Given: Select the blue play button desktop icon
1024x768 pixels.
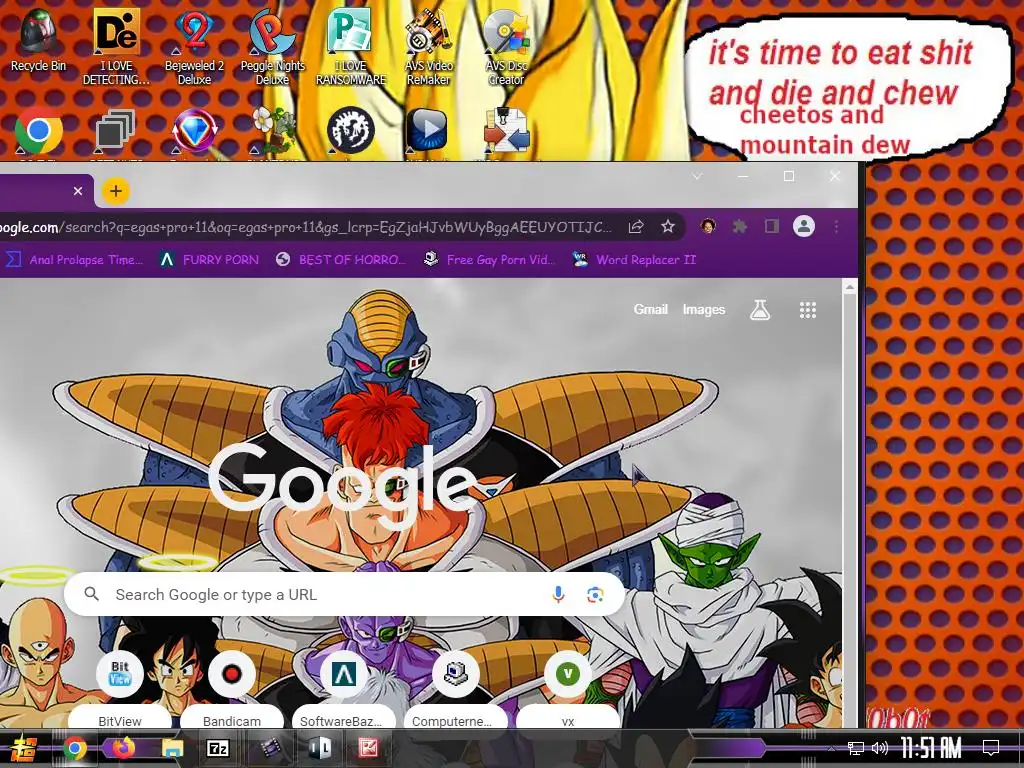Looking at the screenshot, I should pos(428,129).
